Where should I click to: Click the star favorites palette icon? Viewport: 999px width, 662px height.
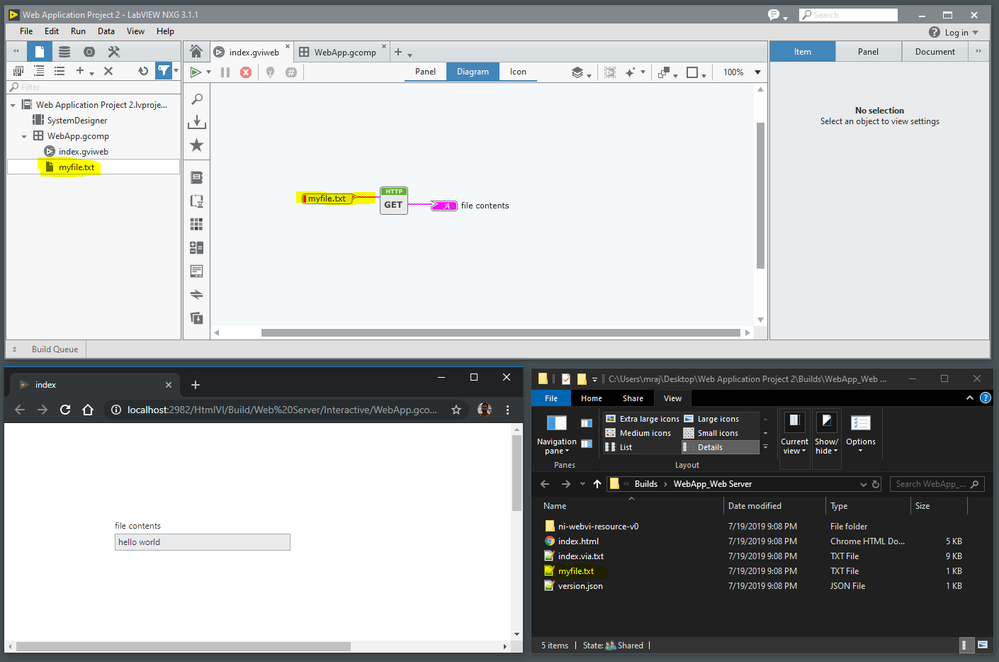pyautogui.click(x=197, y=145)
